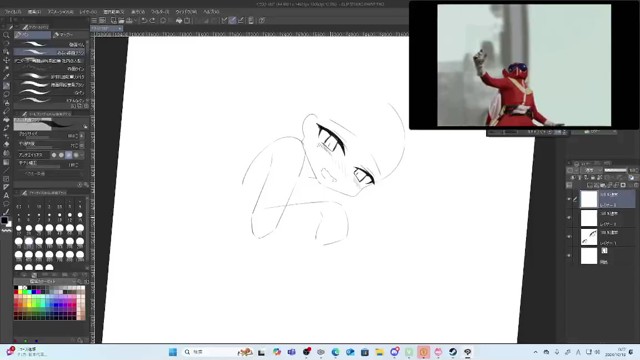Open the フィルター (Filter) menu
The height and width of the screenshot is (360, 640).
pos(160,12)
